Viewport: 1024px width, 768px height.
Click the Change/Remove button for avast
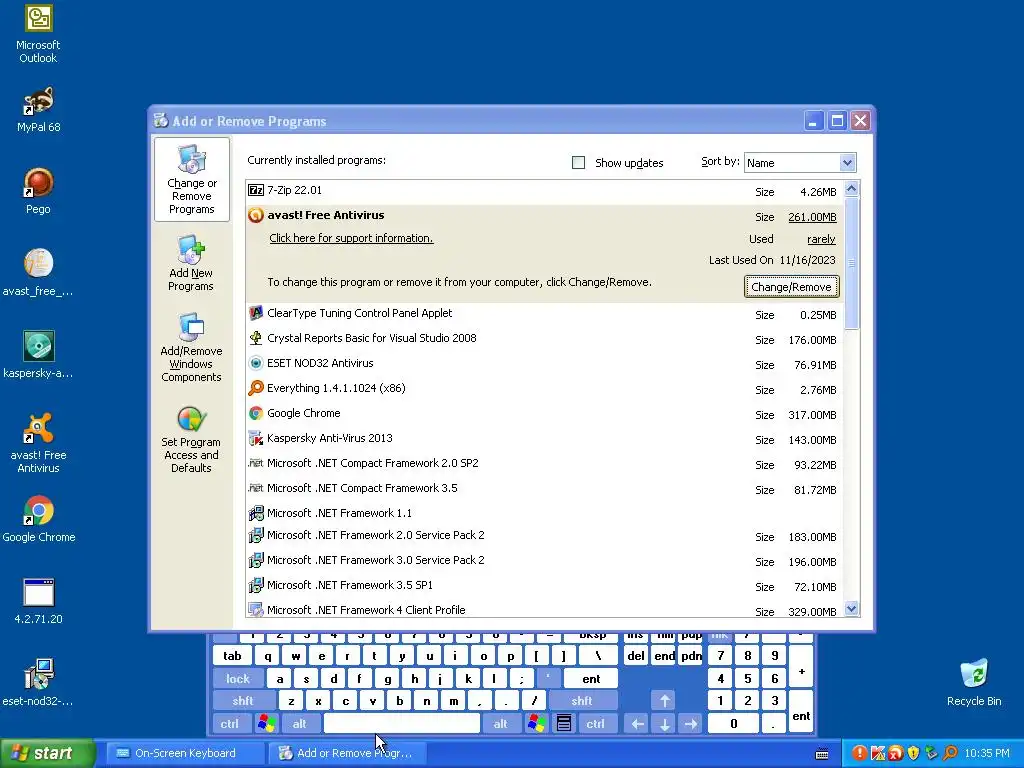point(791,287)
